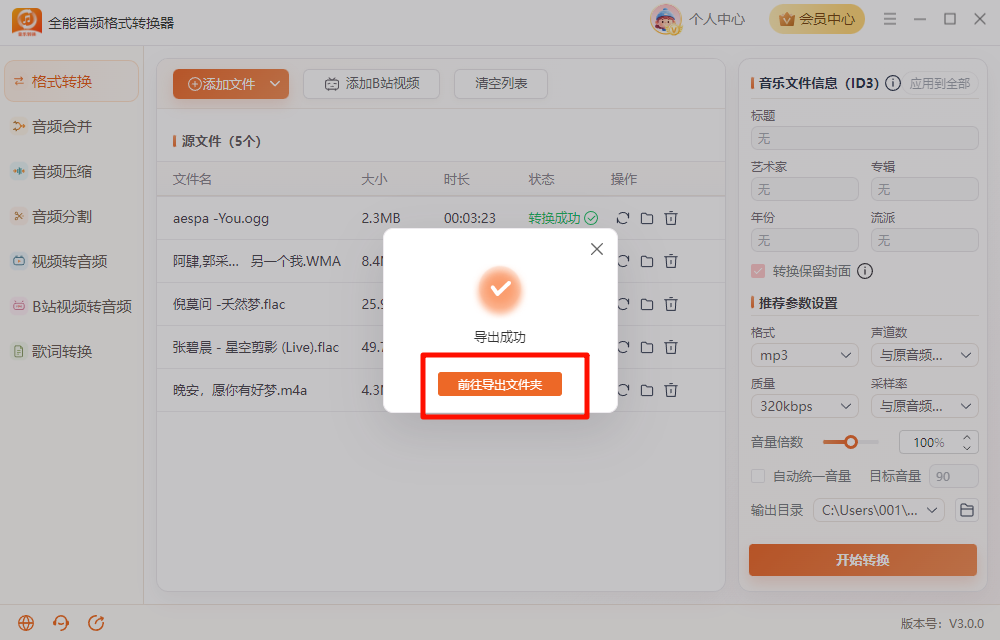The width and height of the screenshot is (1000, 640).
Task: Click the 标题 input field
Action: click(865, 138)
